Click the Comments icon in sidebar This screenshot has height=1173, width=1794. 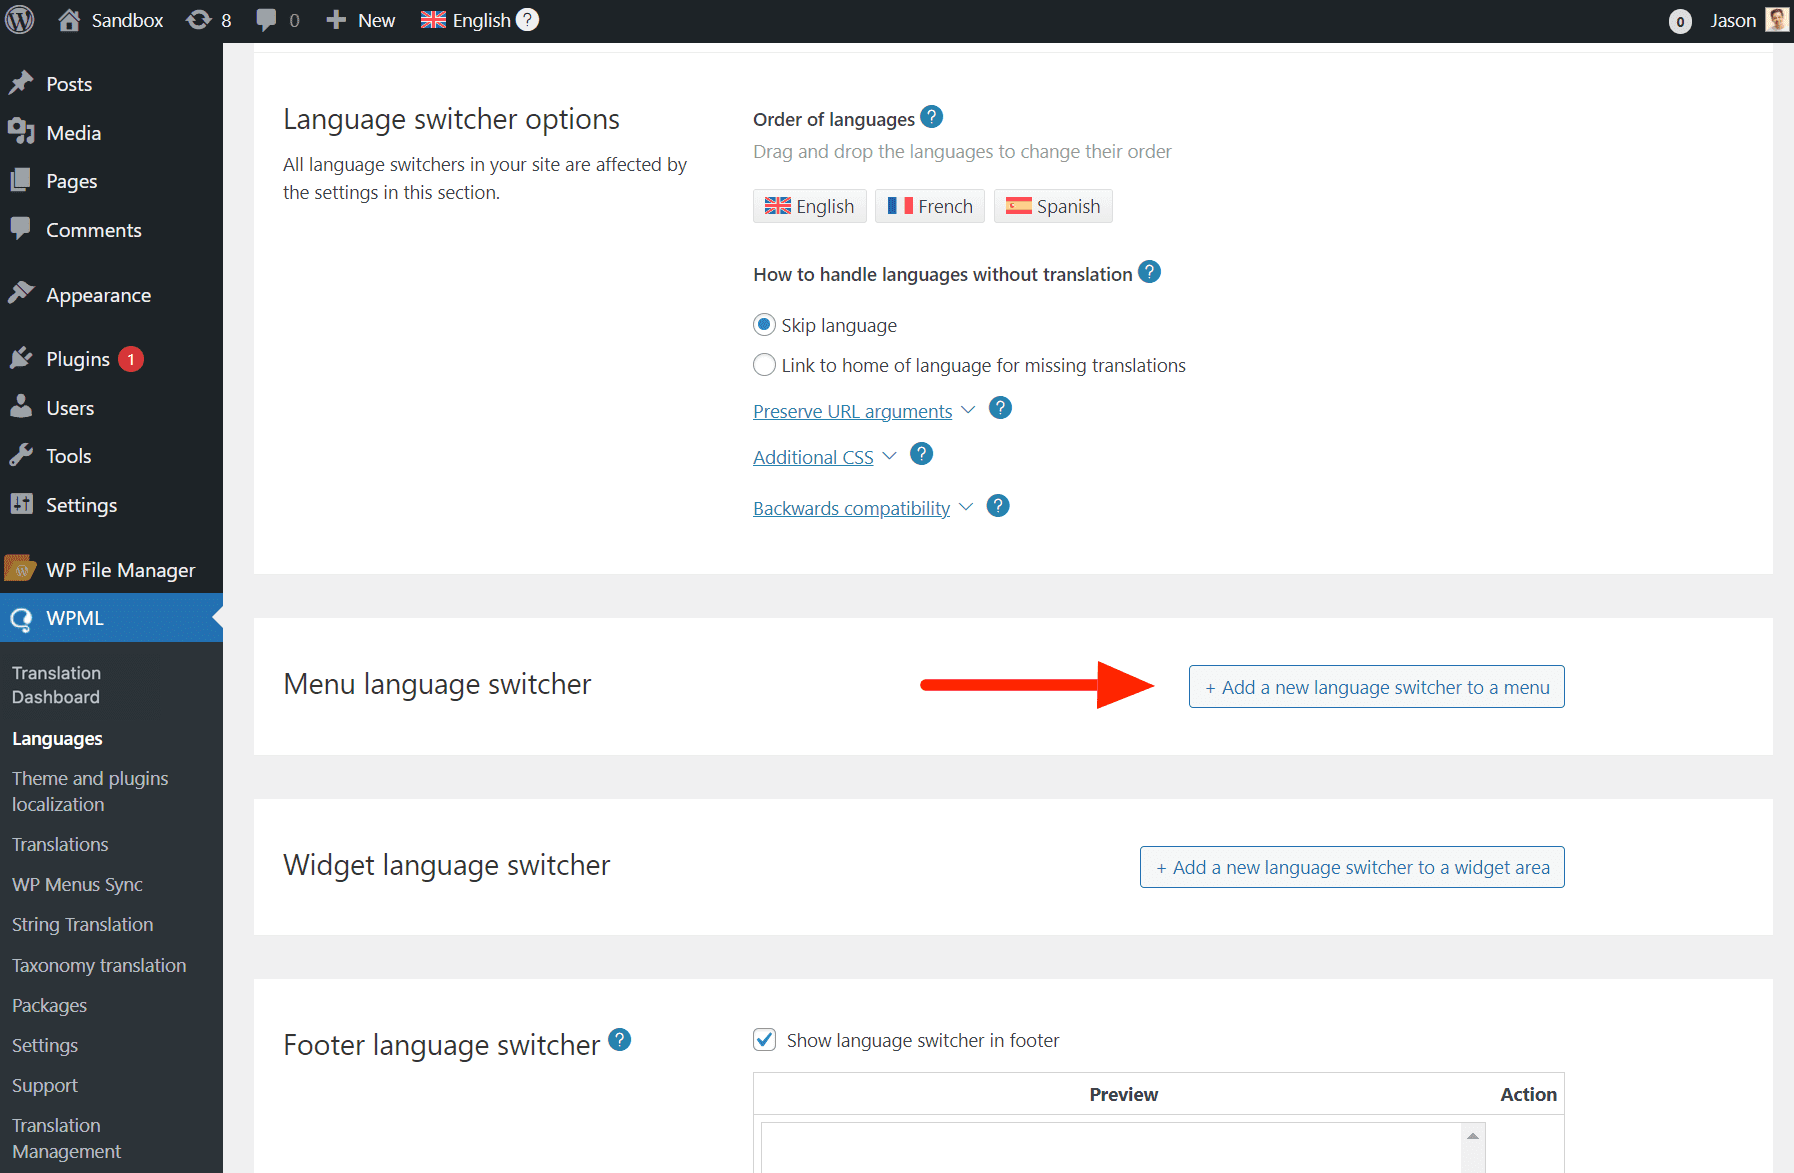tap(21, 228)
